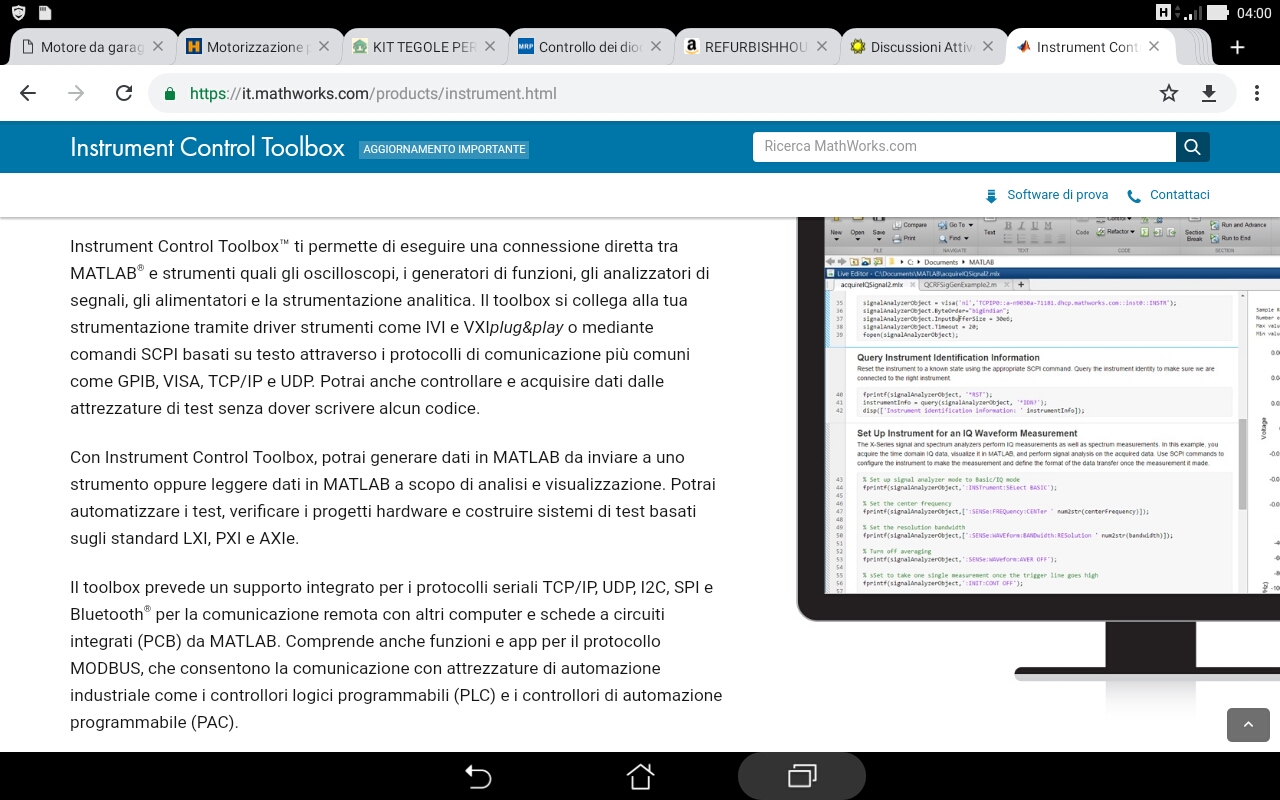Click the word 'MODBUS' in paragraph
Image resolution: width=1280 pixels, height=800 pixels.
[x=106, y=668]
